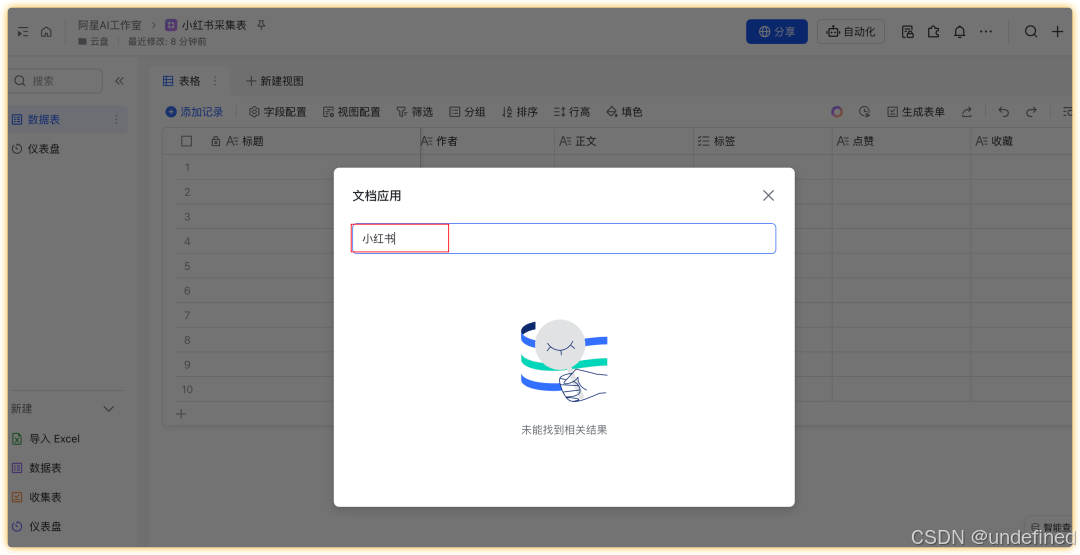
Task: Redo the last action
Action: (x=1031, y=112)
